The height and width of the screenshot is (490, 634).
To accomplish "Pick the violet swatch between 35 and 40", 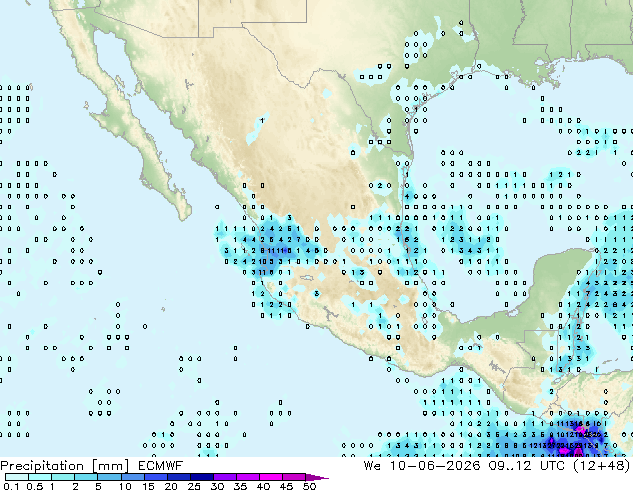I will [247, 477].
